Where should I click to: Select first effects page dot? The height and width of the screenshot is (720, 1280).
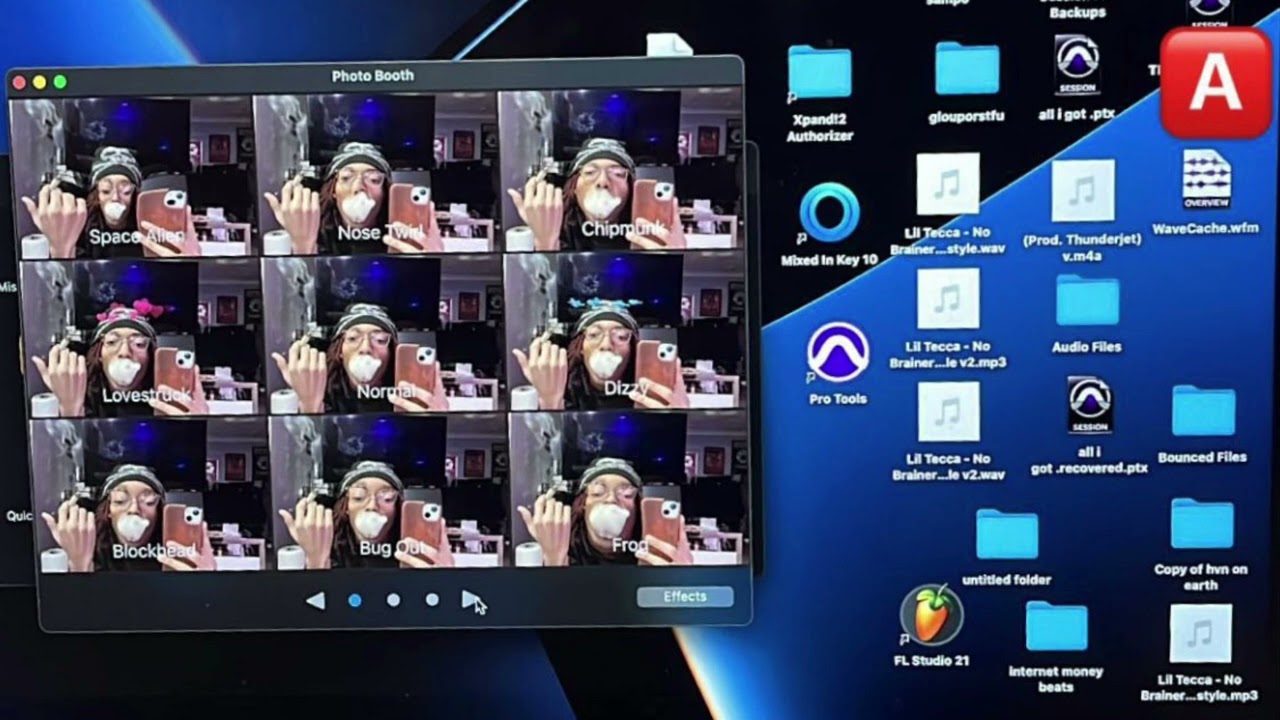tap(355, 600)
